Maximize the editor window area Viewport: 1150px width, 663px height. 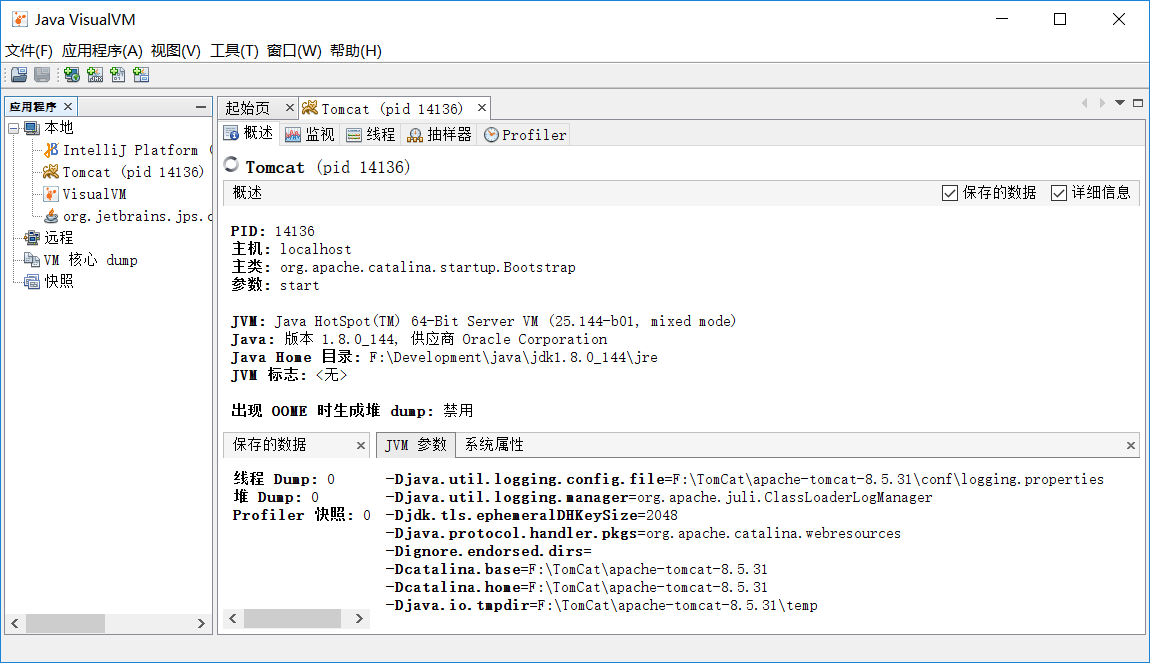coord(1138,103)
